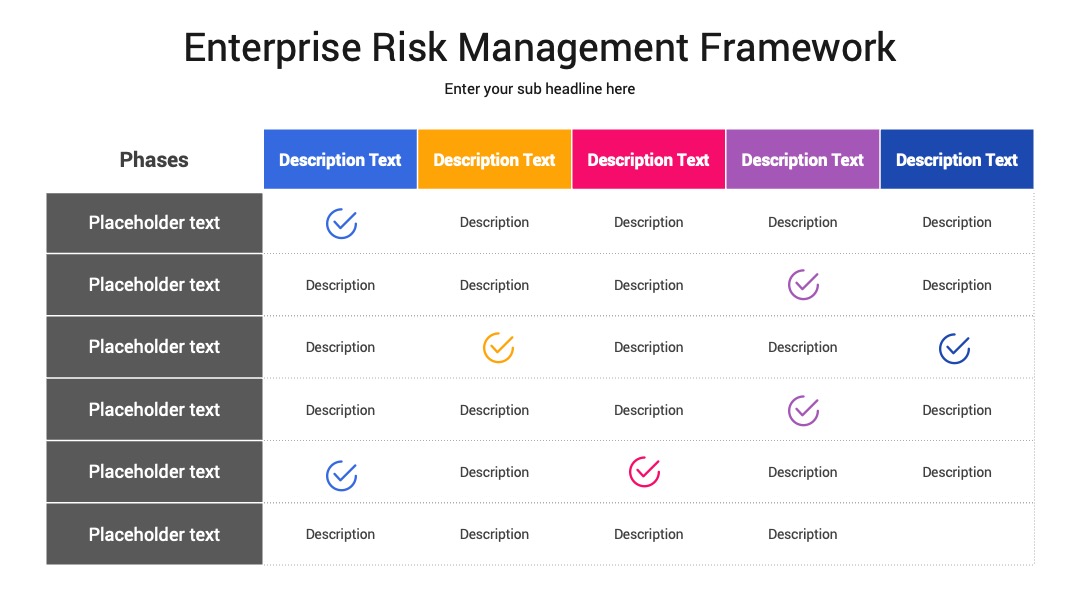Click the empty cell in the bottom row
1080x608 pixels.
(x=957, y=534)
